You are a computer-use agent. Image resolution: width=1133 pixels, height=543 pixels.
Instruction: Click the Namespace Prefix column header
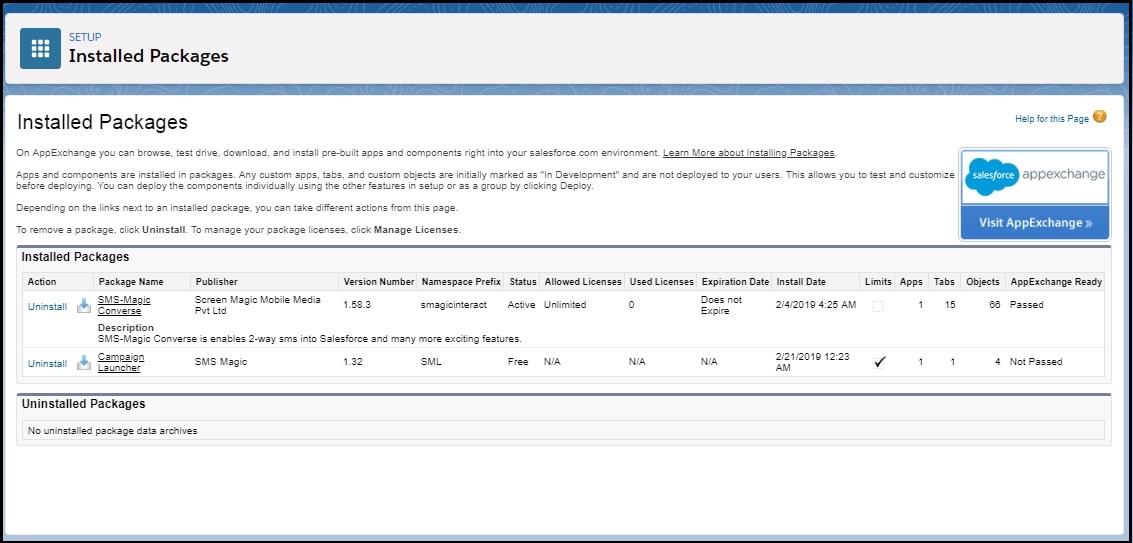[461, 282]
